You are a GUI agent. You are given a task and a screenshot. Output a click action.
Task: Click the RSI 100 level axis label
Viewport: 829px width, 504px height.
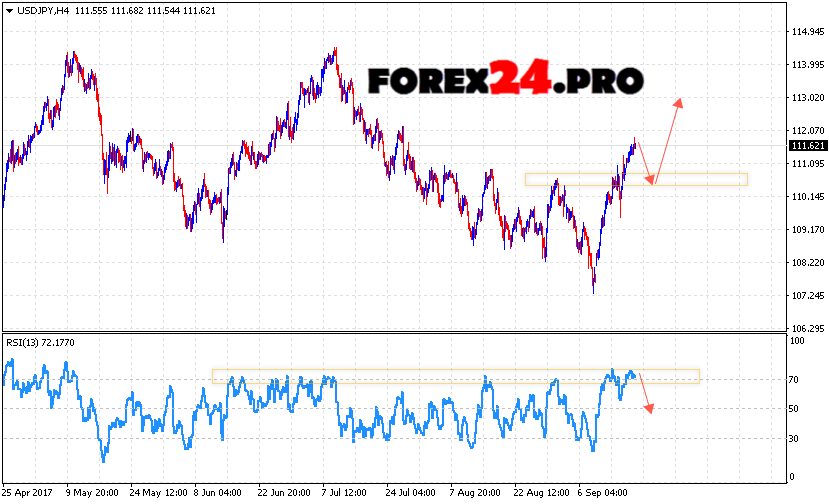798,342
